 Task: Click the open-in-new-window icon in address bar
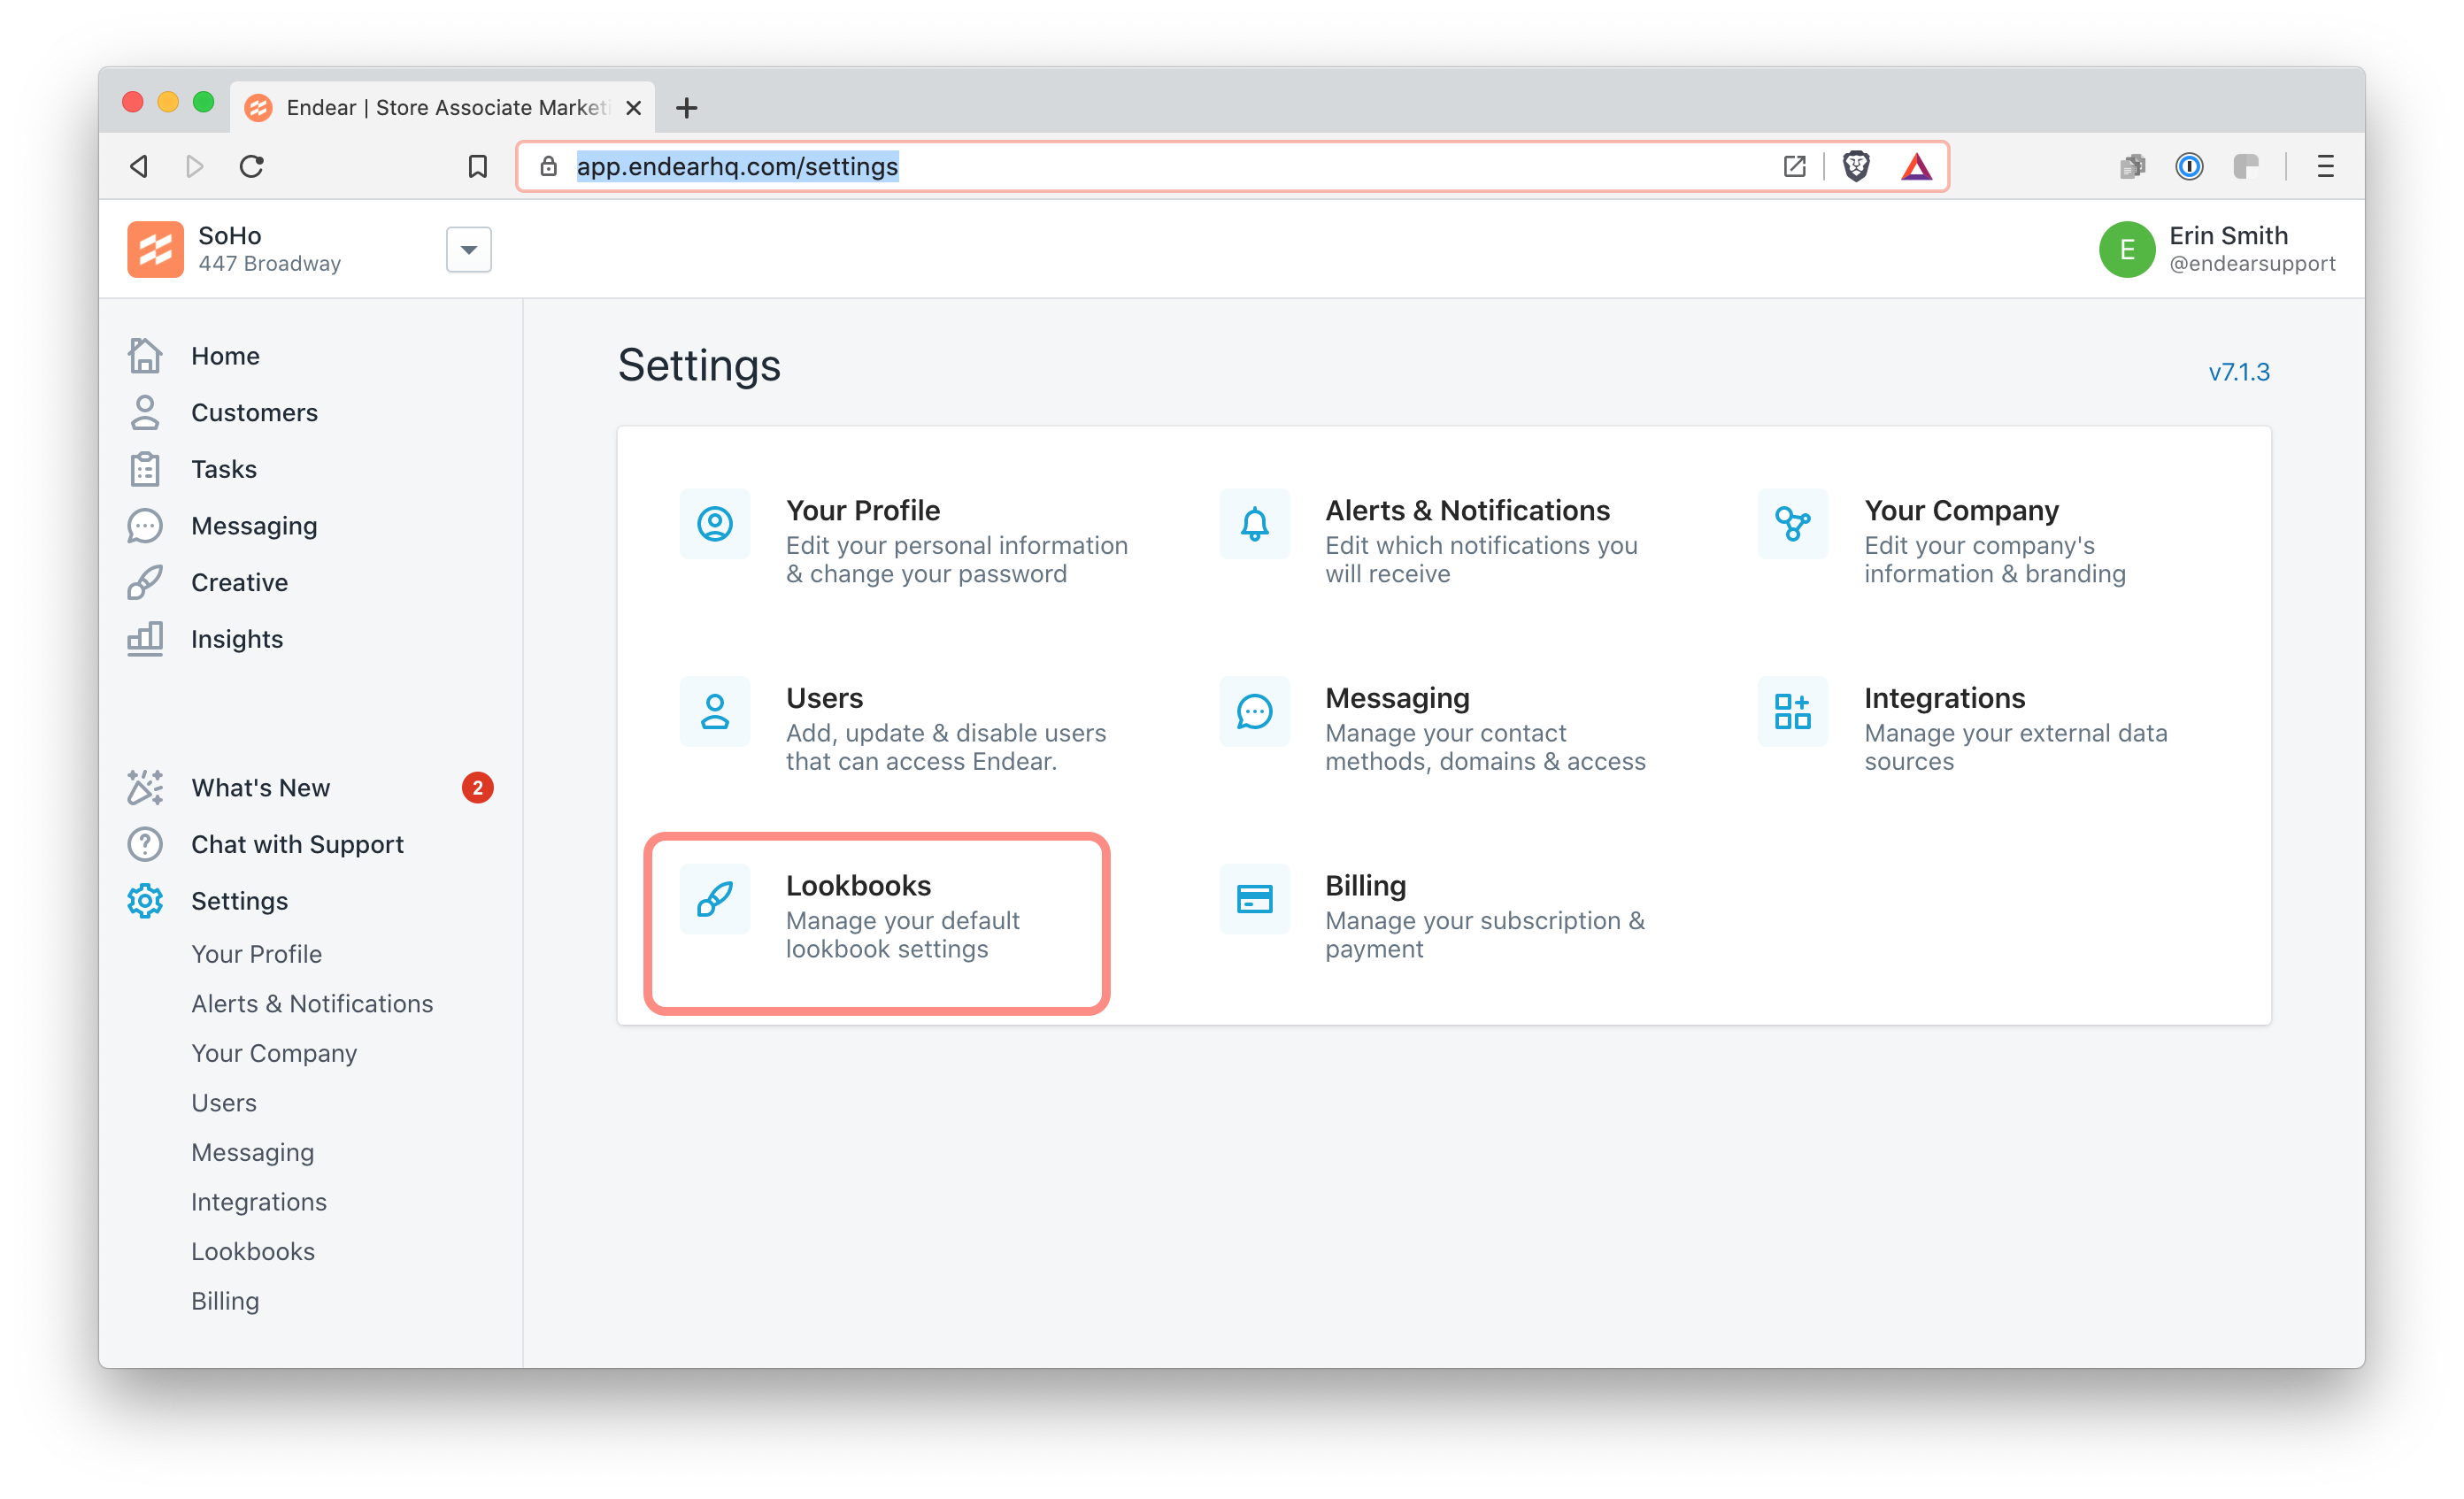1794,166
